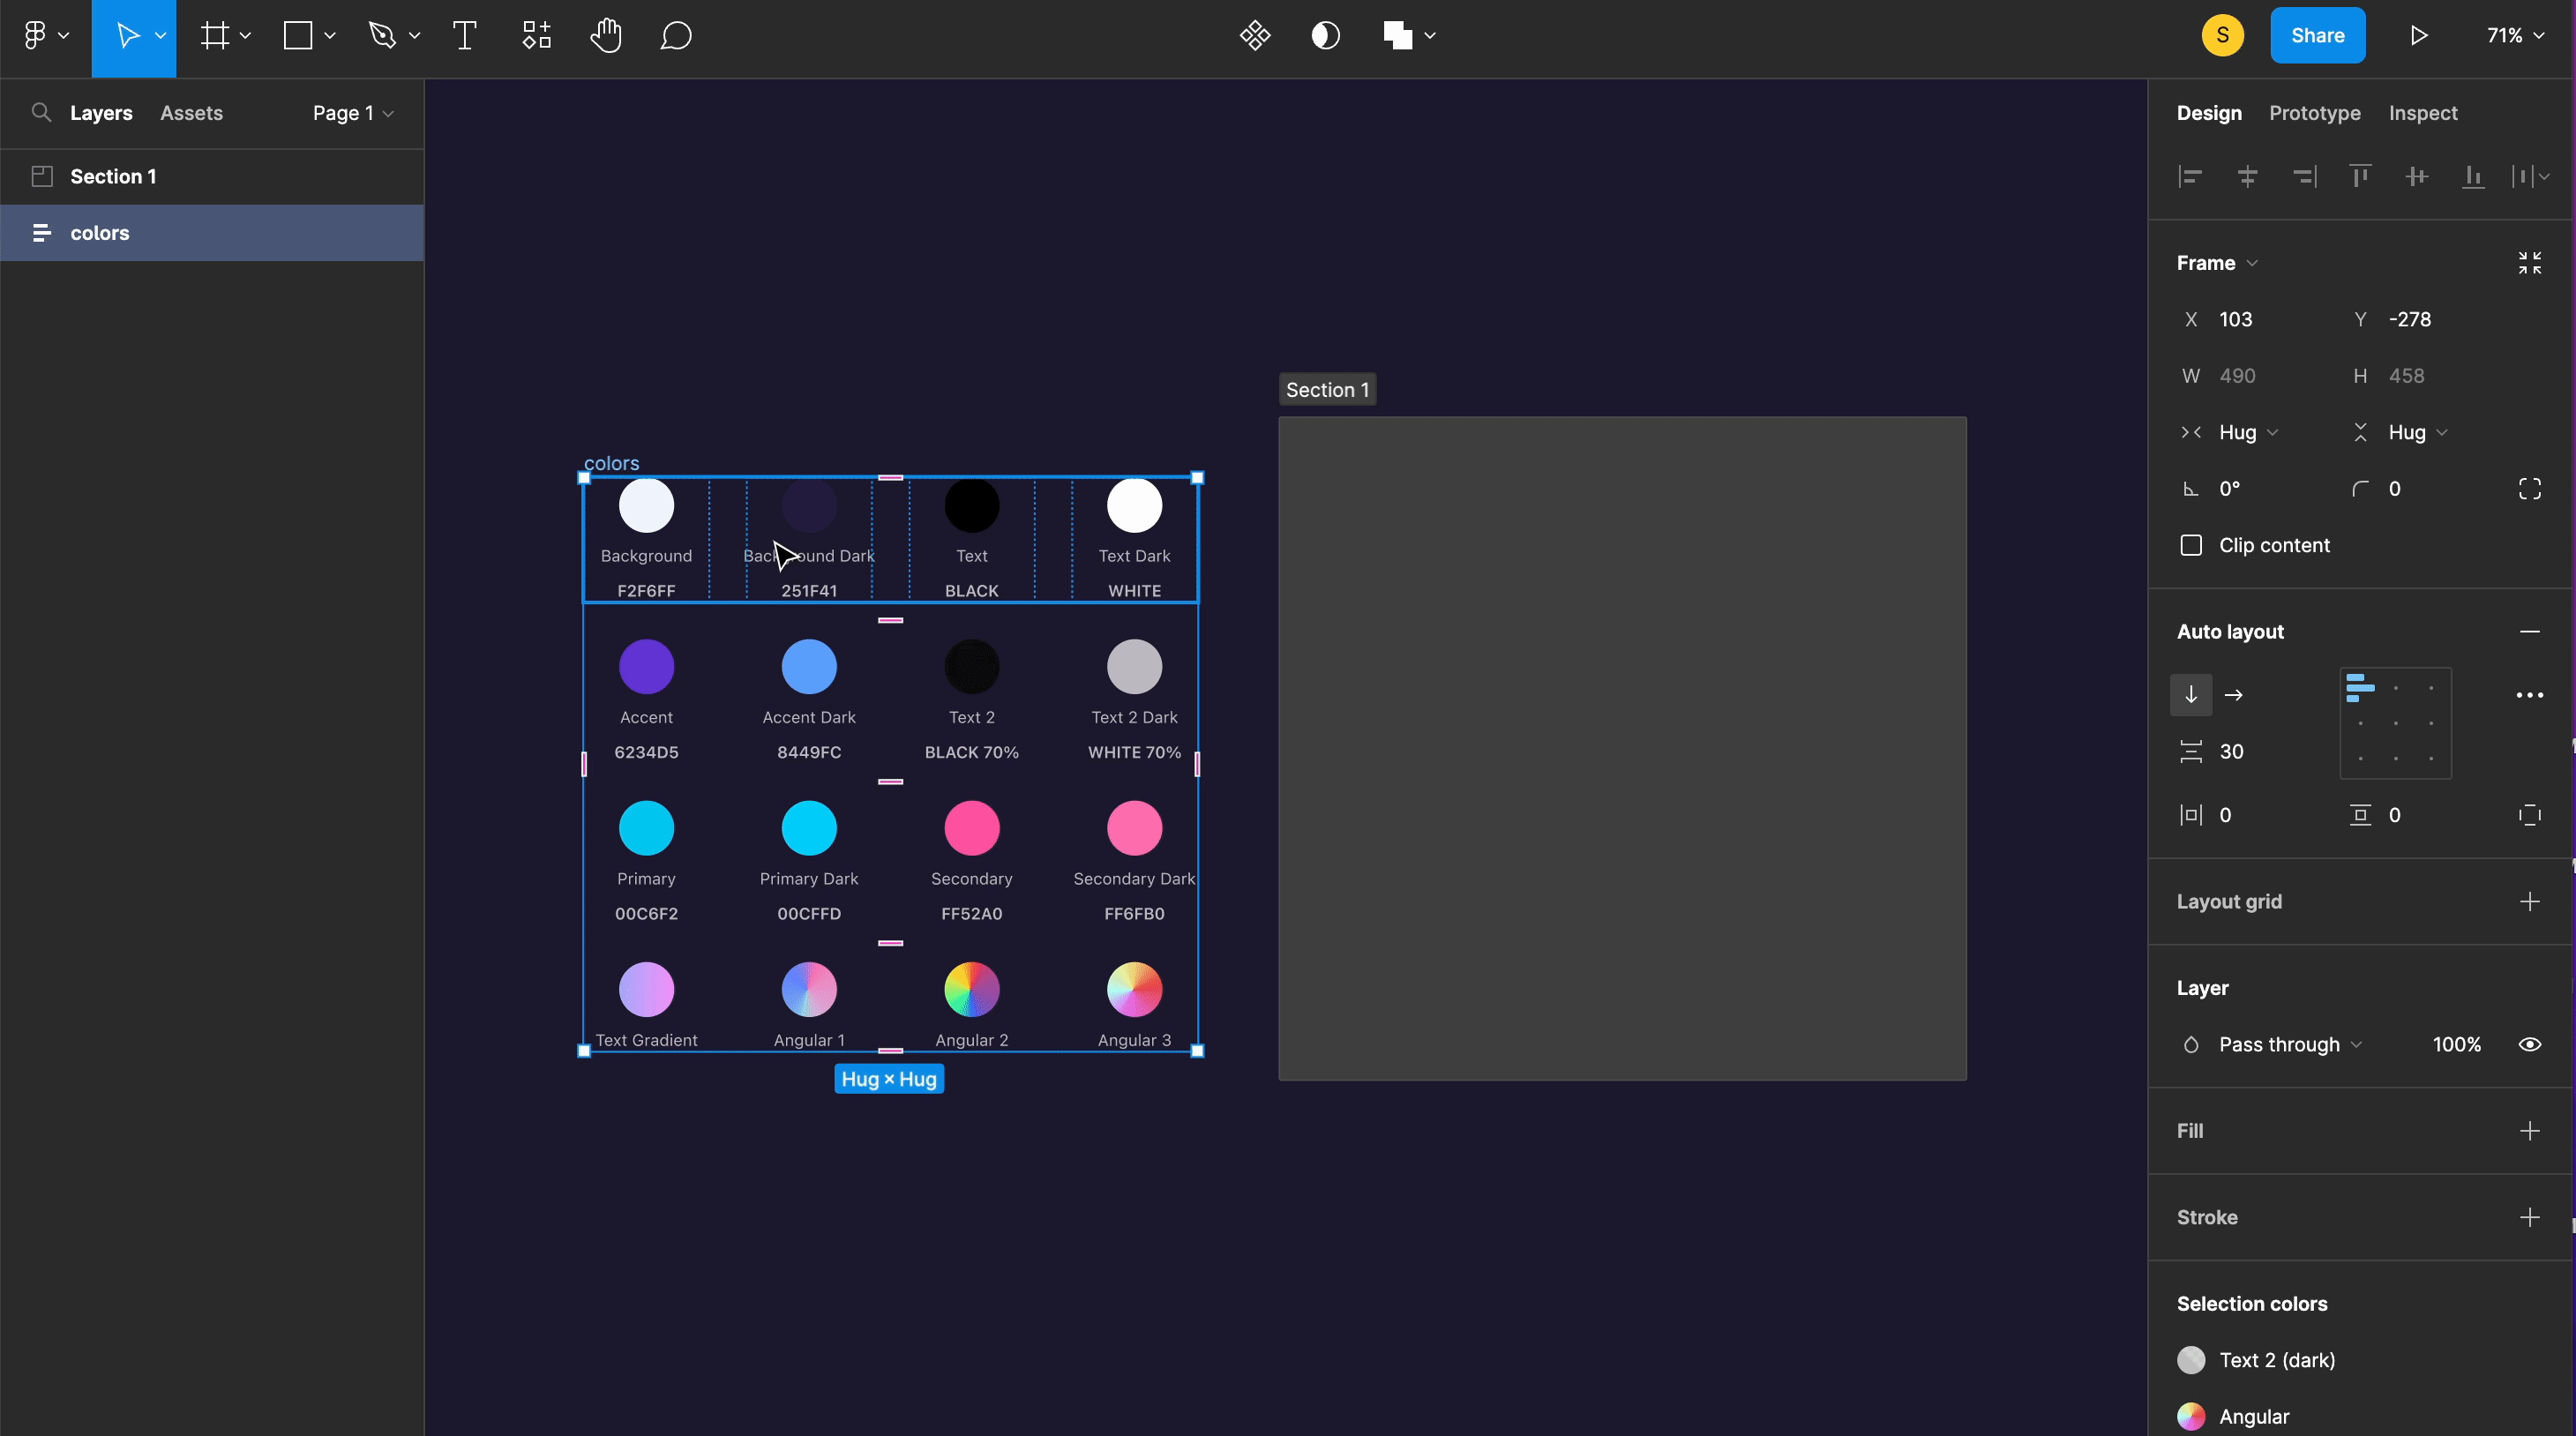This screenshot has width=2576, height=1436.
Task: Click the mask icon in the toolbar
Action: [1325, 35]
